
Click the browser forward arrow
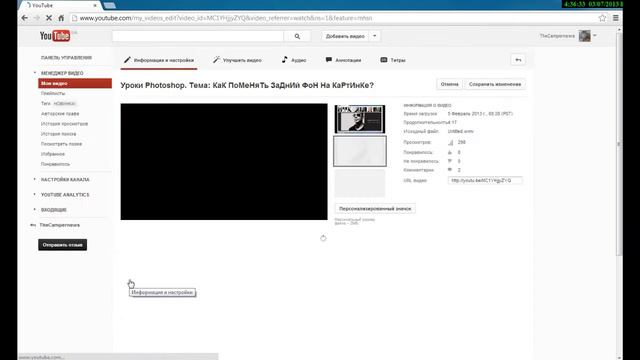click(37, 18)
